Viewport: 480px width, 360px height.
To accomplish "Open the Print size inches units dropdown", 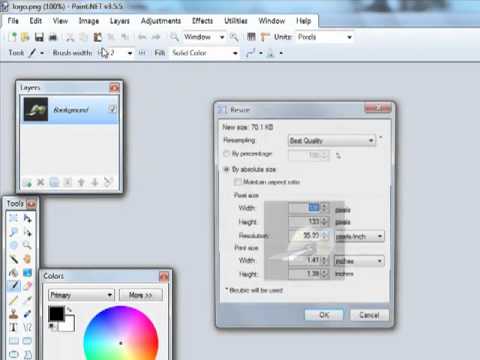I will (359, 261).
